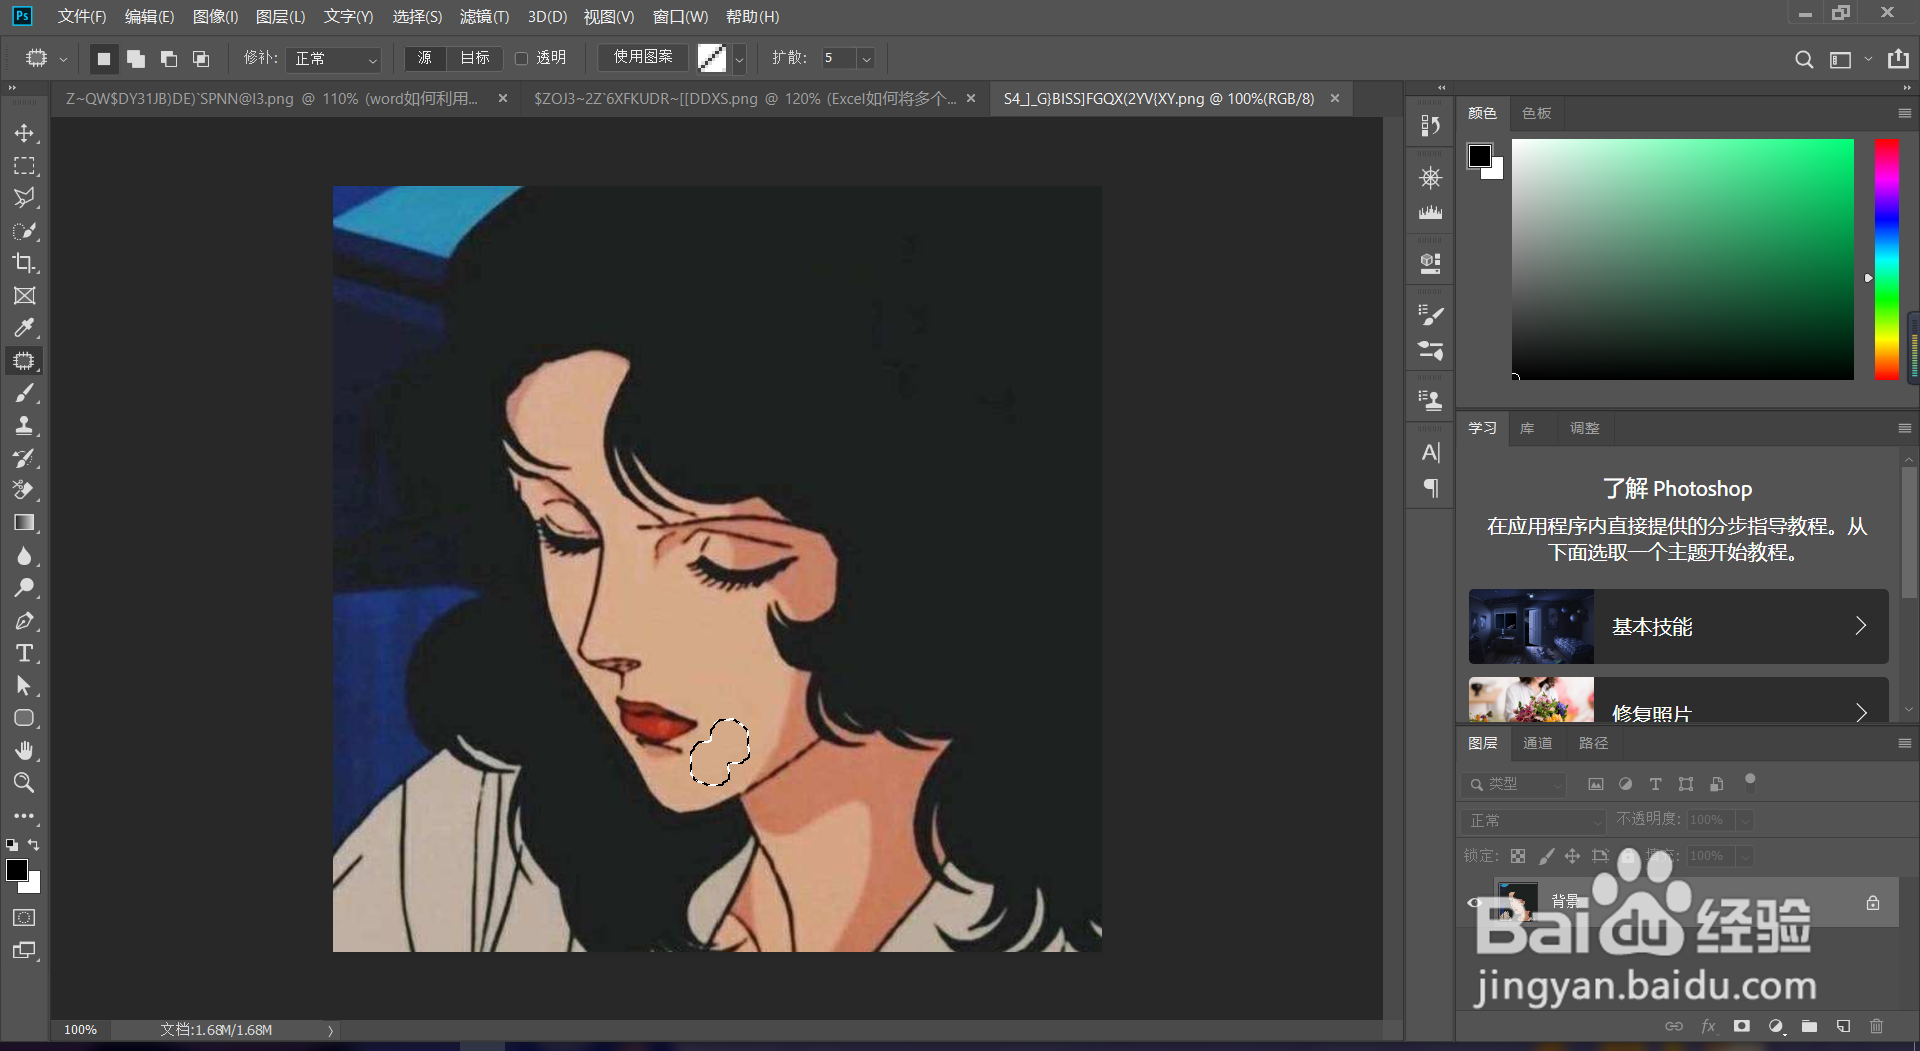Click the 源 button
Screen dimensions: 1920x1051
click(x=425, y=58)
